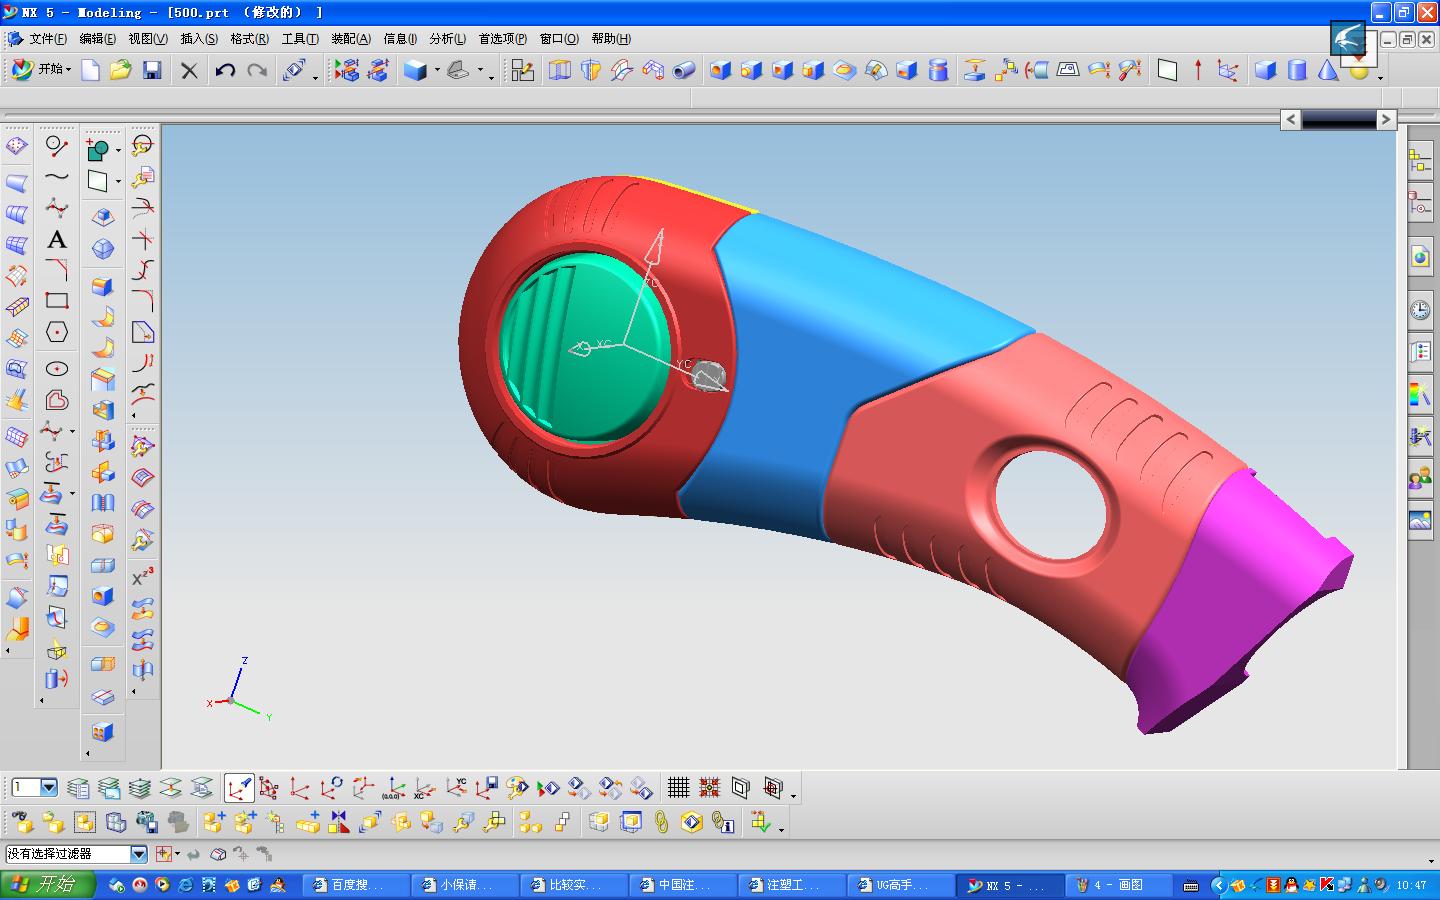The height and width of the screenshot is (900, 1440).
Task: Open the 格式(R) menu
Action: (x=249, y=39)
